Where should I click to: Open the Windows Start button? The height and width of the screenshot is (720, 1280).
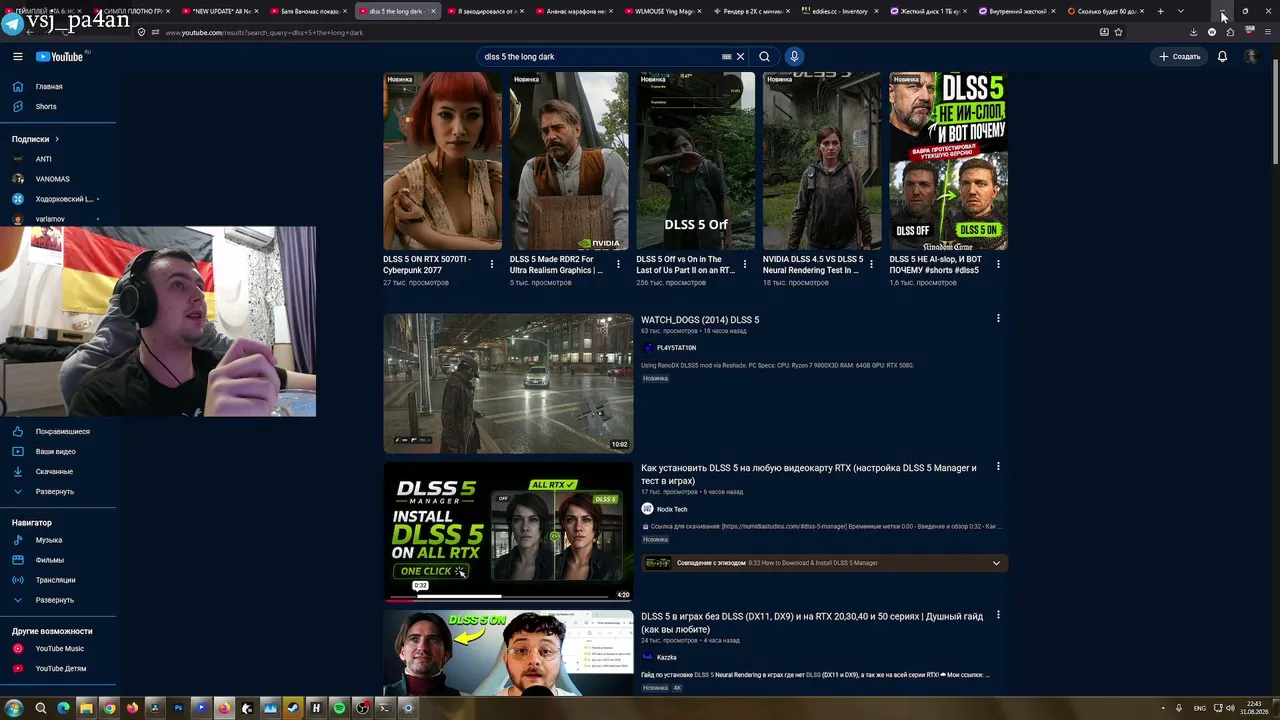point(14,708)
